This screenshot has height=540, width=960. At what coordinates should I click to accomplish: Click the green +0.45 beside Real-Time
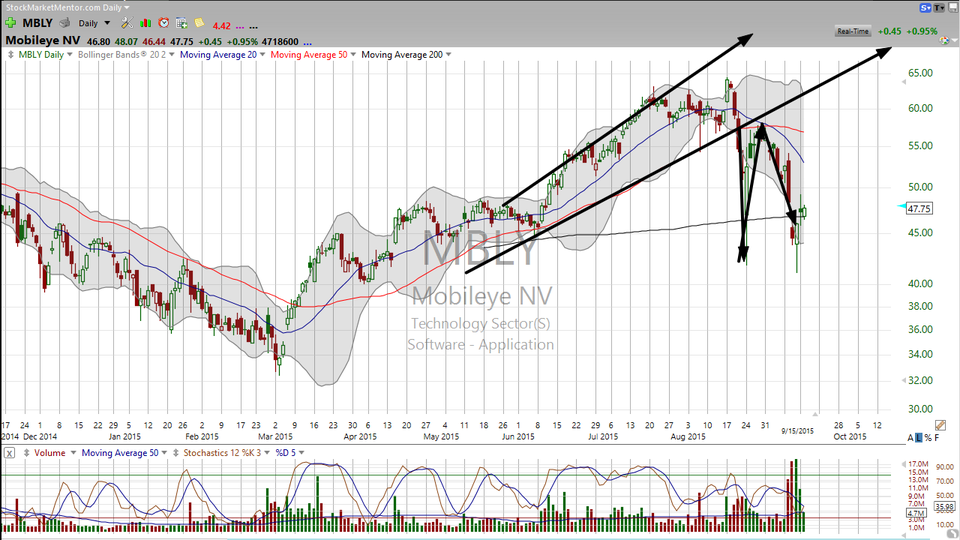(889, 31)
